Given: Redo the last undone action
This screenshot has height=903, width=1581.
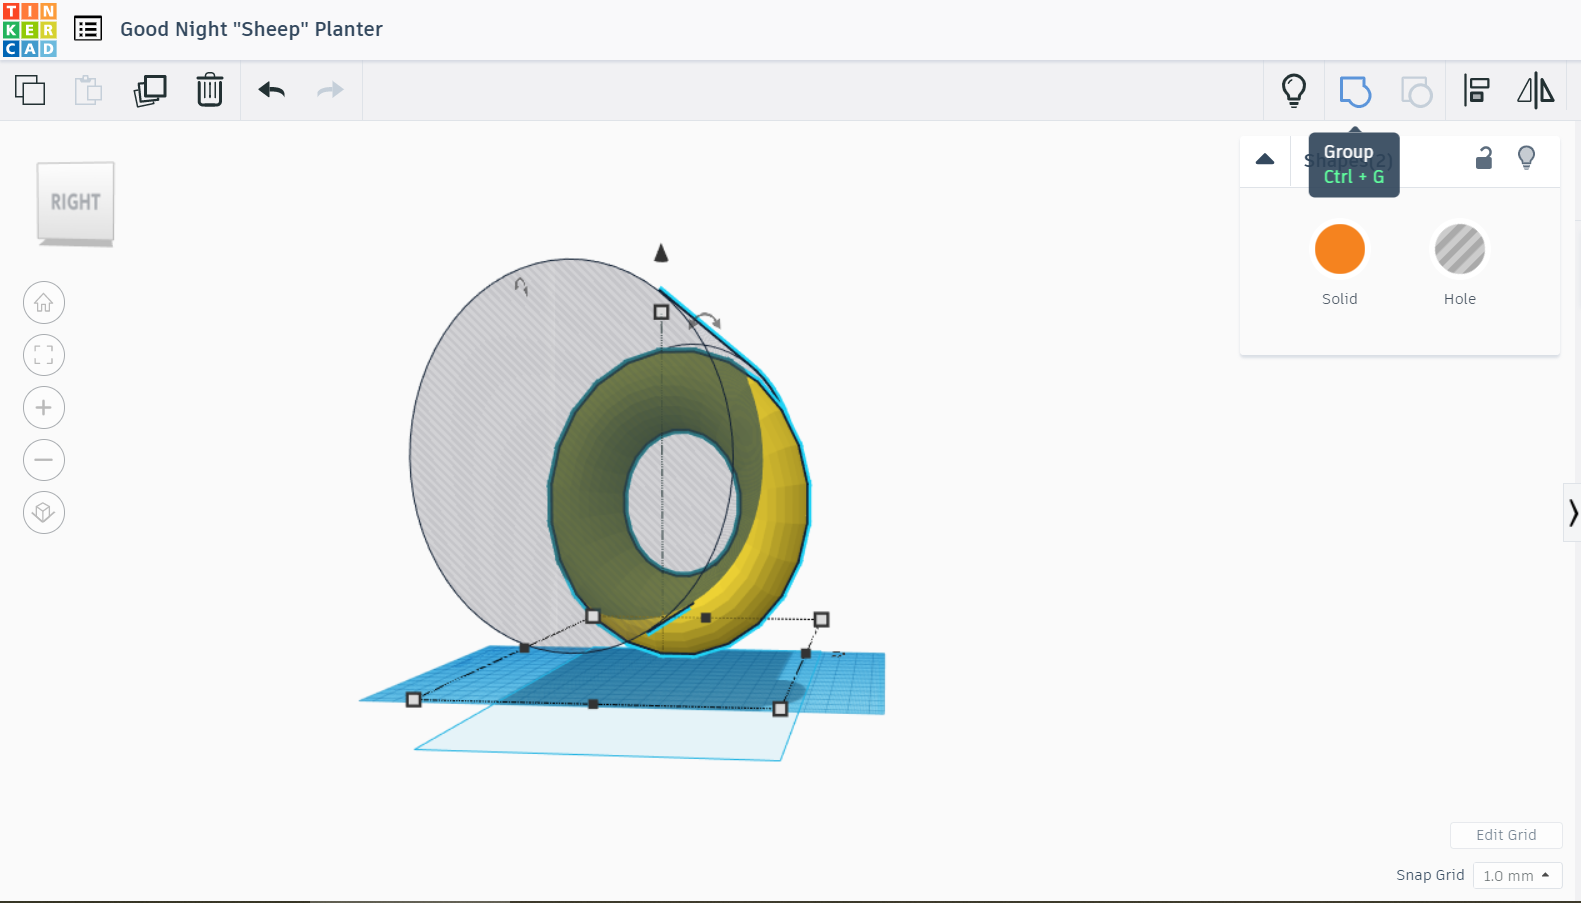Looking at the screenshot, I should tap(330, 90).
